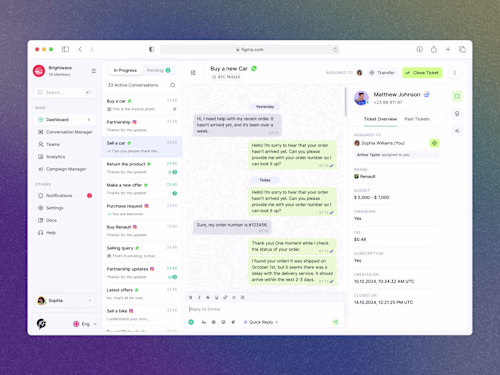
Task: Open the Partnership updates conversation
Action: (142, 273)
